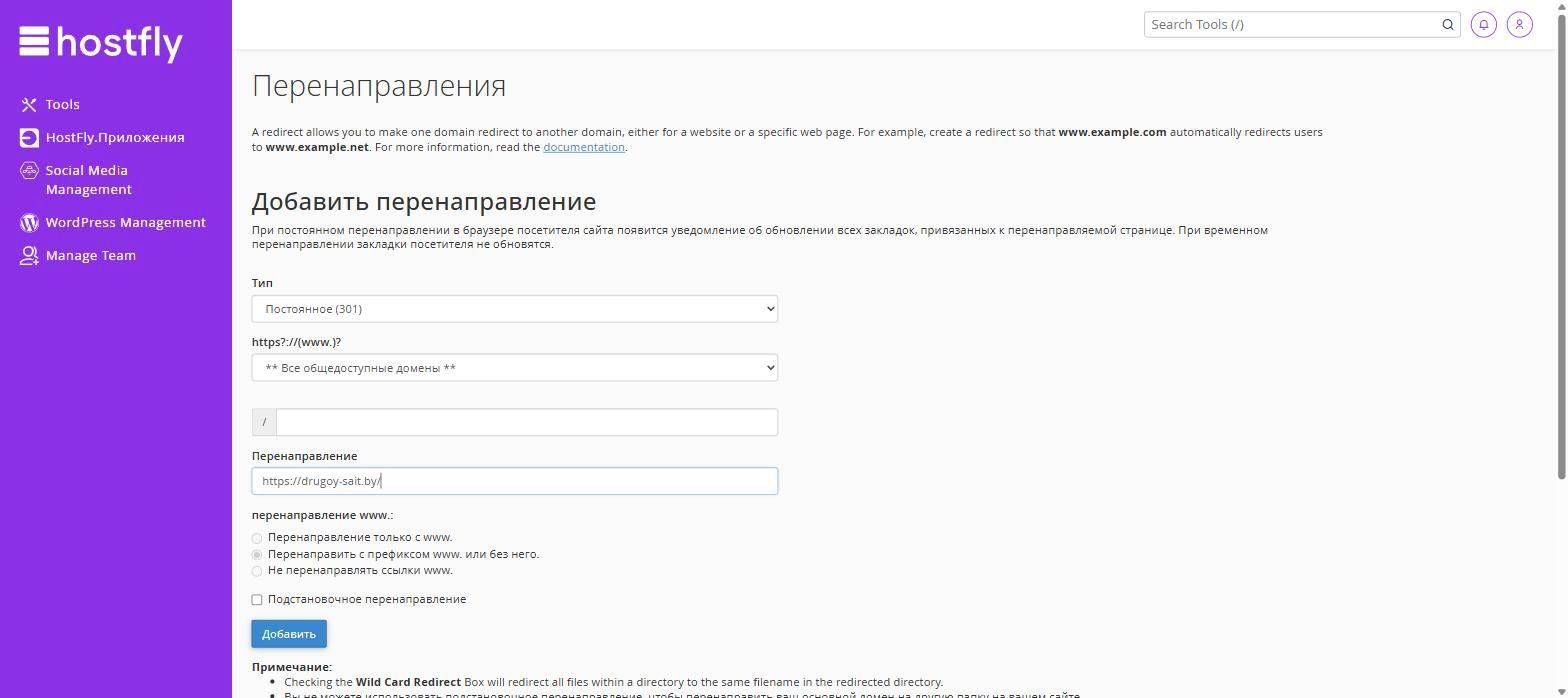Click the Добавить button

[x=289, y=634]
